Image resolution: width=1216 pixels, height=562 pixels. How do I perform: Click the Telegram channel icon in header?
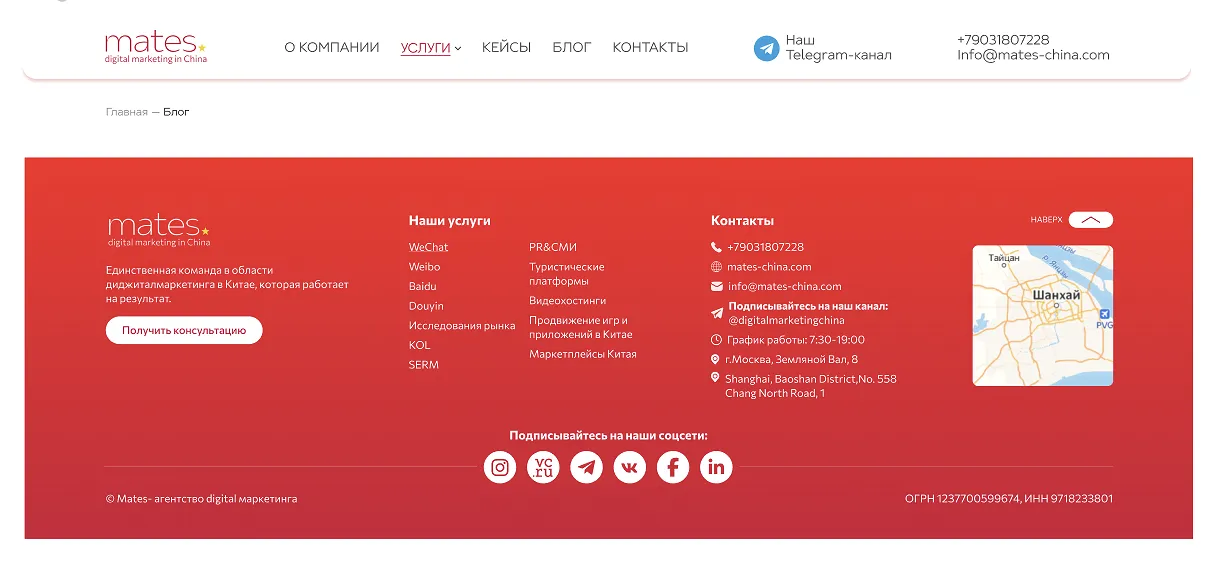pyautogui.click(x=766, y=48)
